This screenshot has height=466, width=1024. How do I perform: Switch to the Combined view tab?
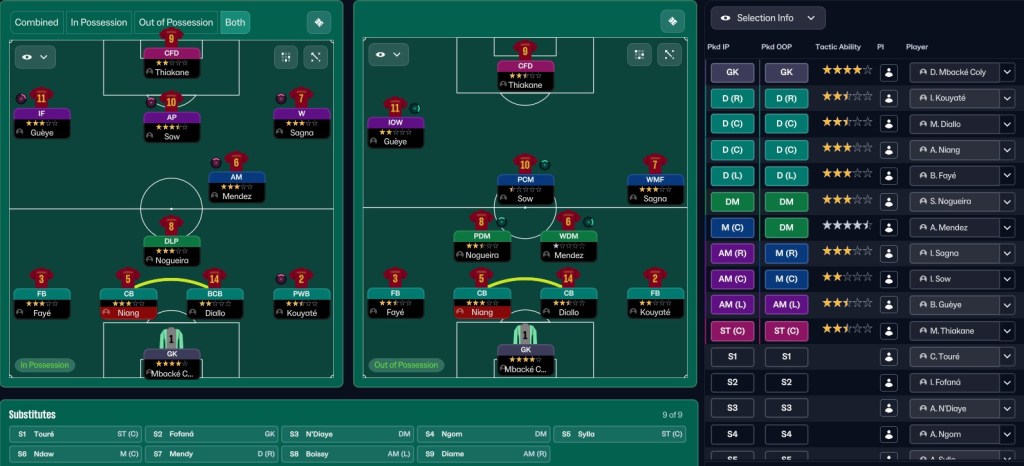[x=37, y=22]
